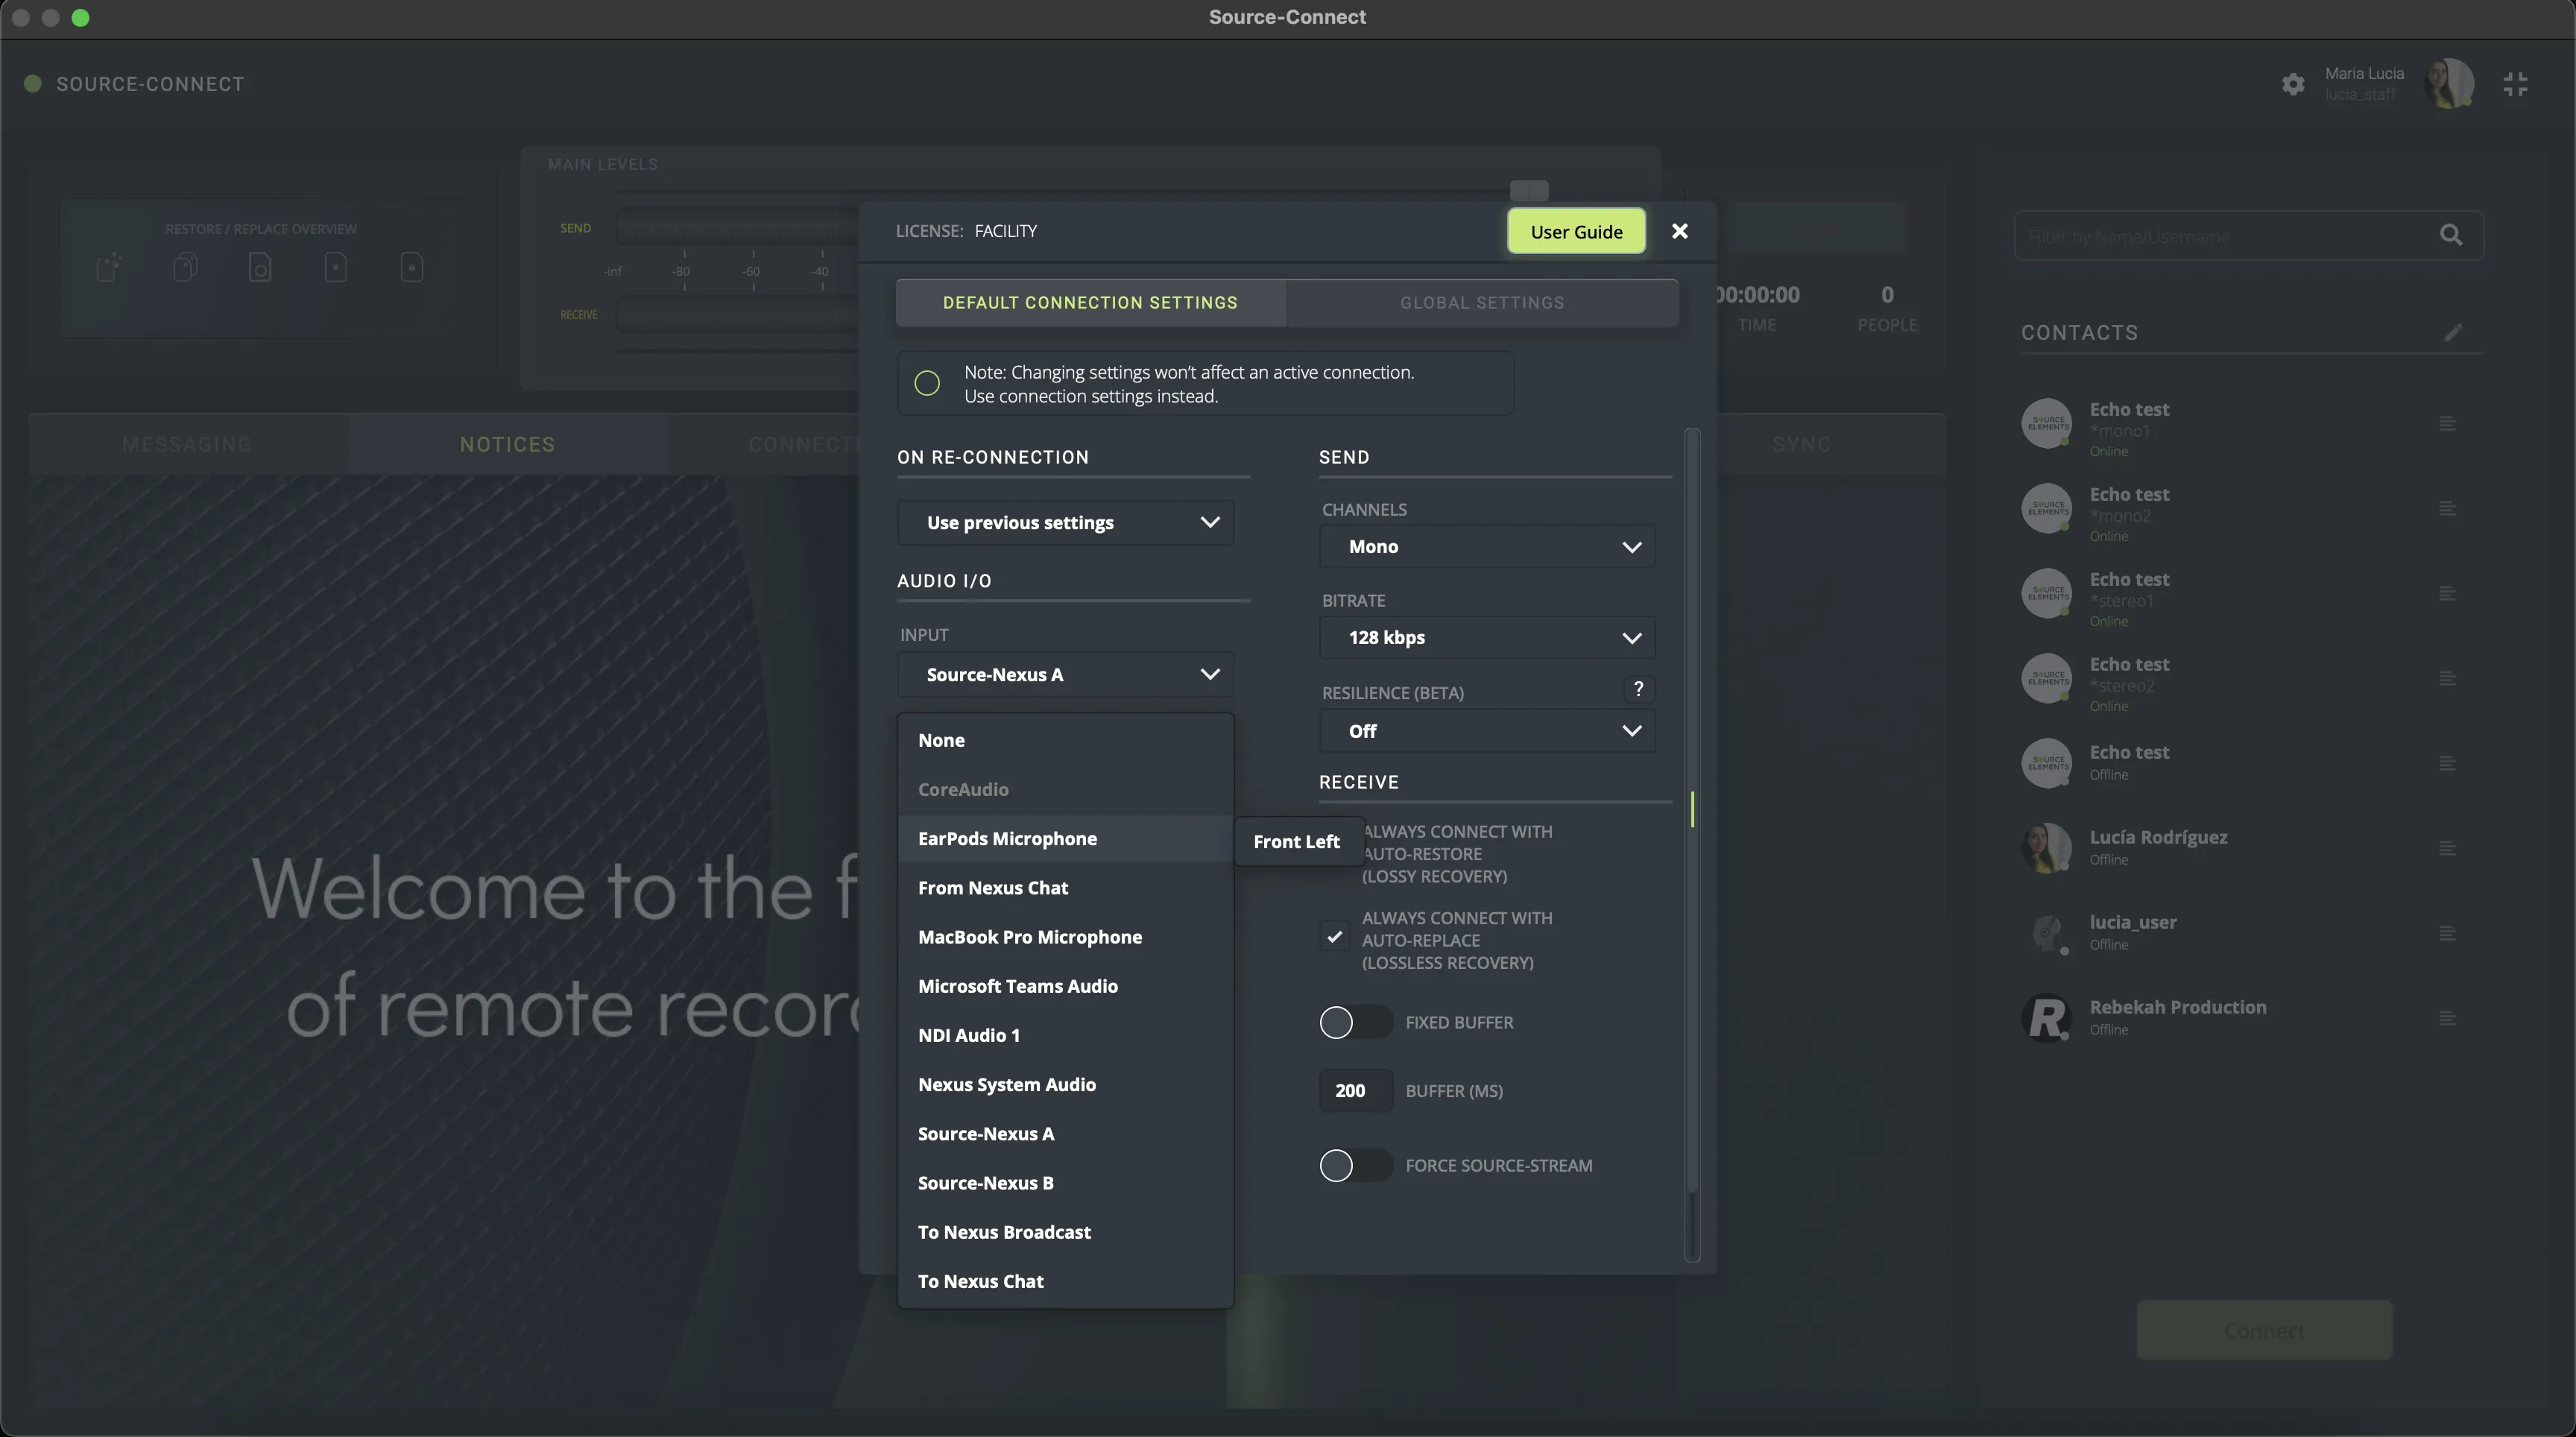Open settings with the gear icon
Screen dimensions: 2576x1437
tap(2293, 84)
